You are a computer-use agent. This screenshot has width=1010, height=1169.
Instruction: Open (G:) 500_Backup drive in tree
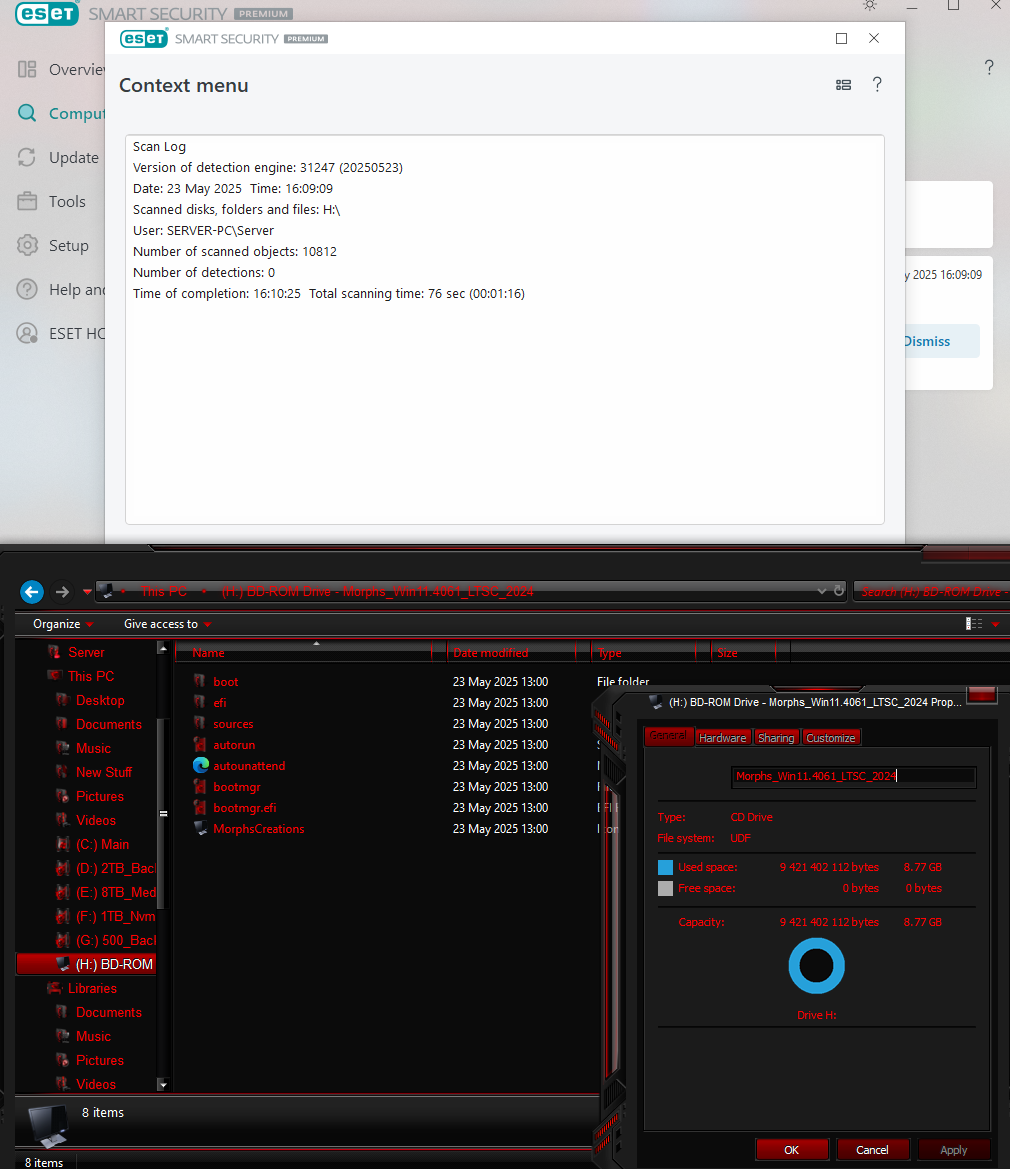pos(116,940)
